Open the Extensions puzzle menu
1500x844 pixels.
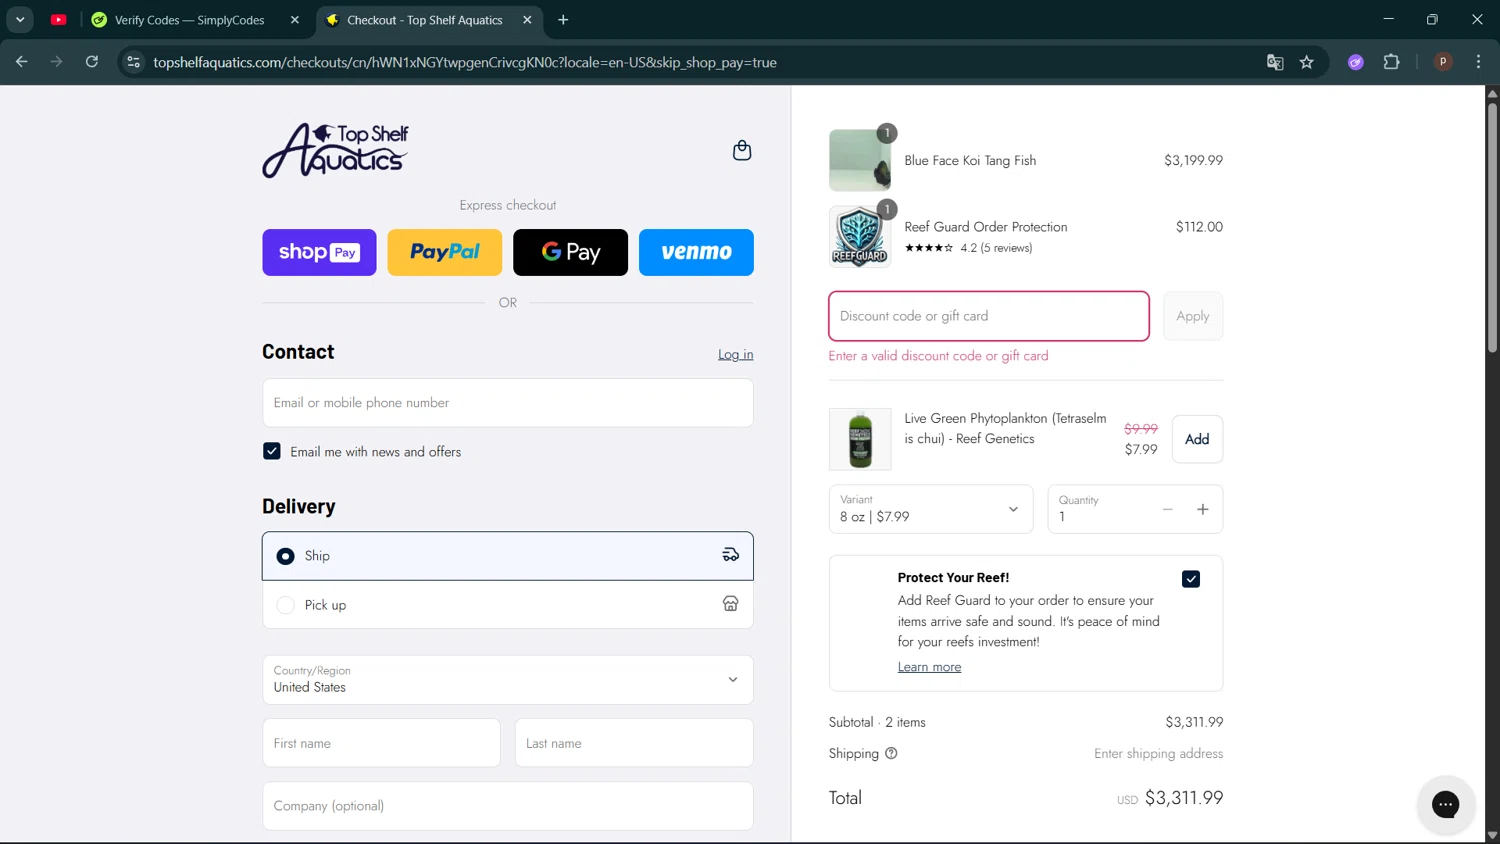click(1391, 62)
